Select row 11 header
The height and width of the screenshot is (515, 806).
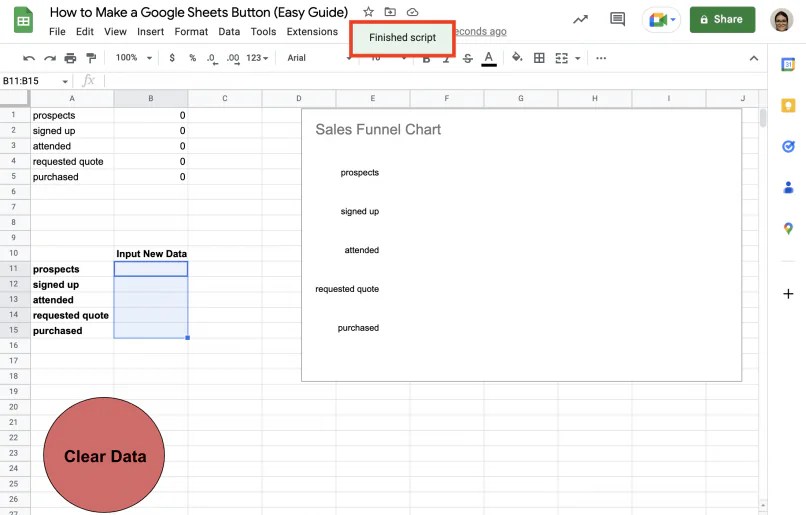point(14,268)
